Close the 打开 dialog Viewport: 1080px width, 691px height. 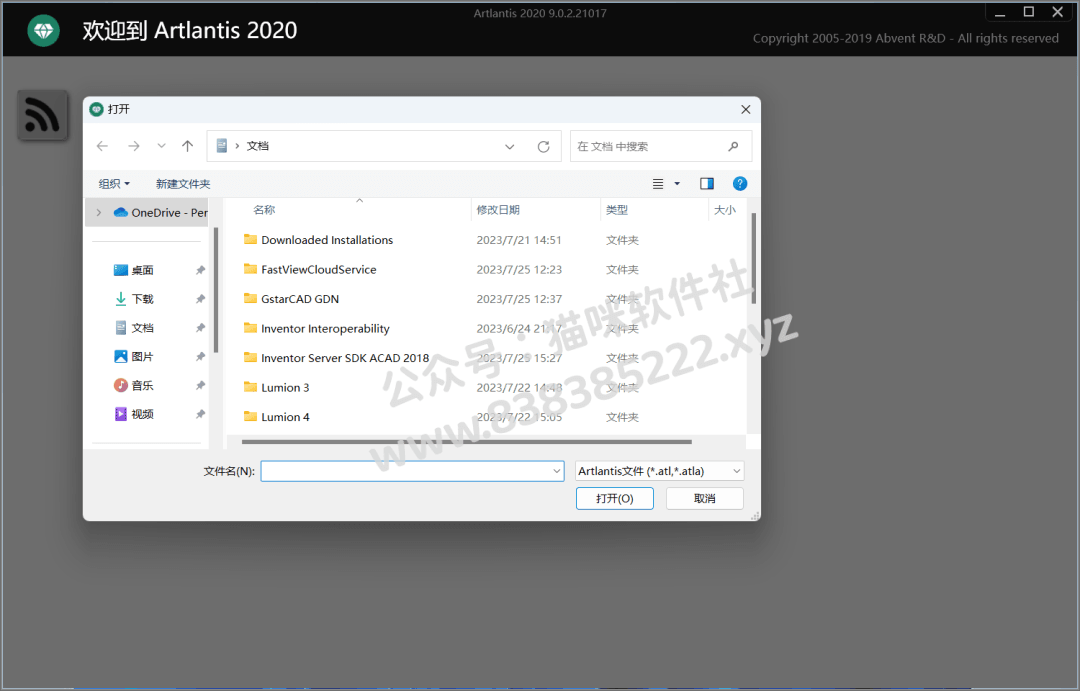tap(745, 110)
